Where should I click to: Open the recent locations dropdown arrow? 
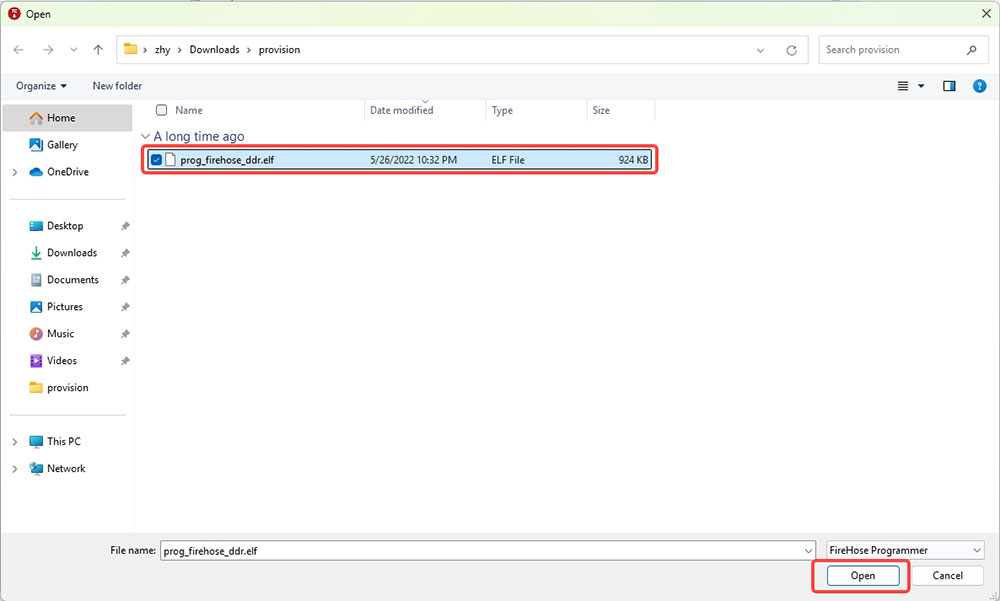74,50
